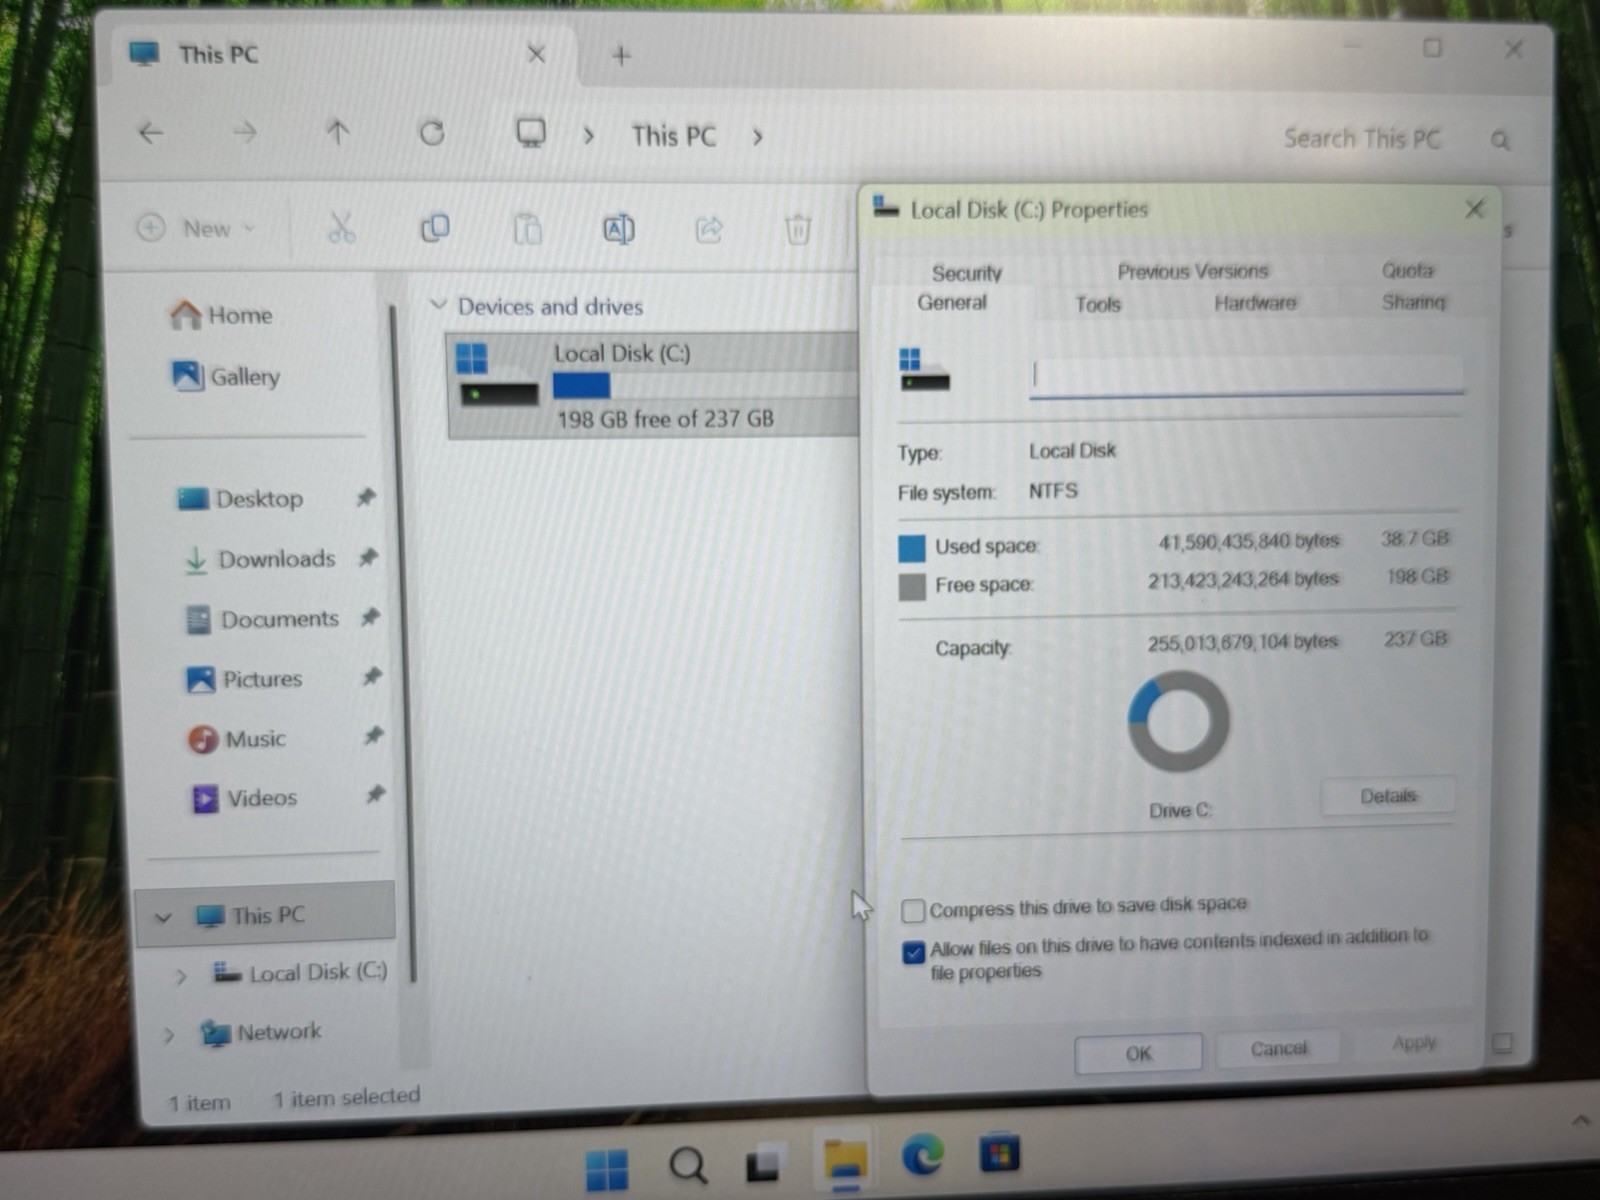Collapse Devices and drives group
1600x1200 pixels.
(437, 304)
